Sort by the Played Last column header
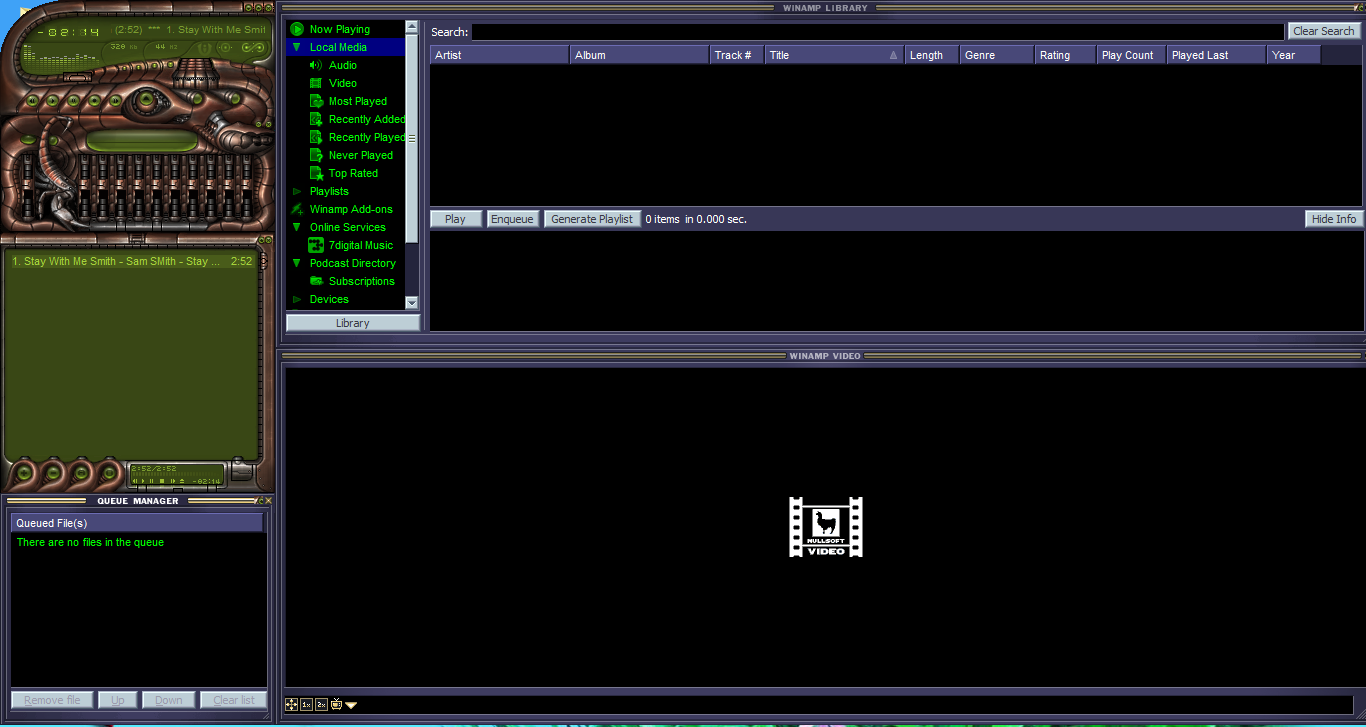This screenshot has height=727, width=1366. (x=1217, y=55)
